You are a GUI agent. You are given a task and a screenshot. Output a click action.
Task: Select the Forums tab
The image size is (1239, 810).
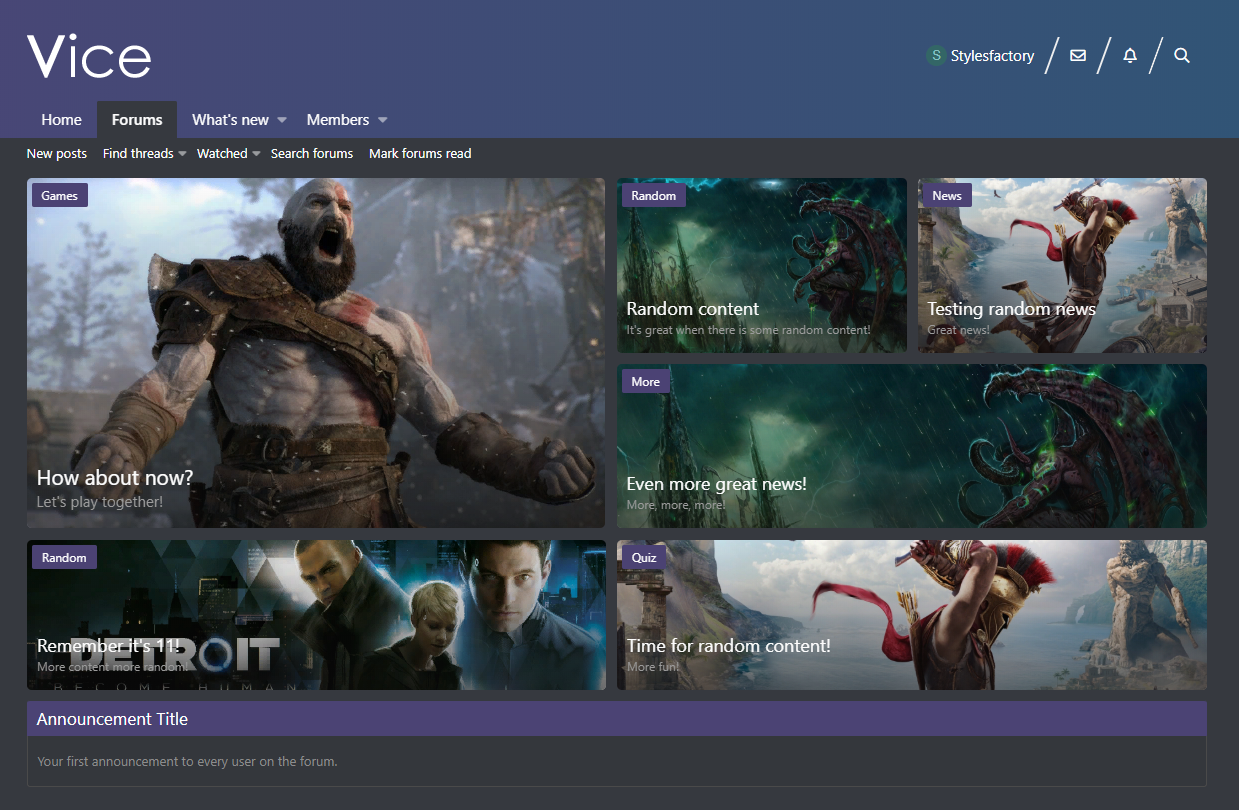pyautogui.click(x=137, y=120)
